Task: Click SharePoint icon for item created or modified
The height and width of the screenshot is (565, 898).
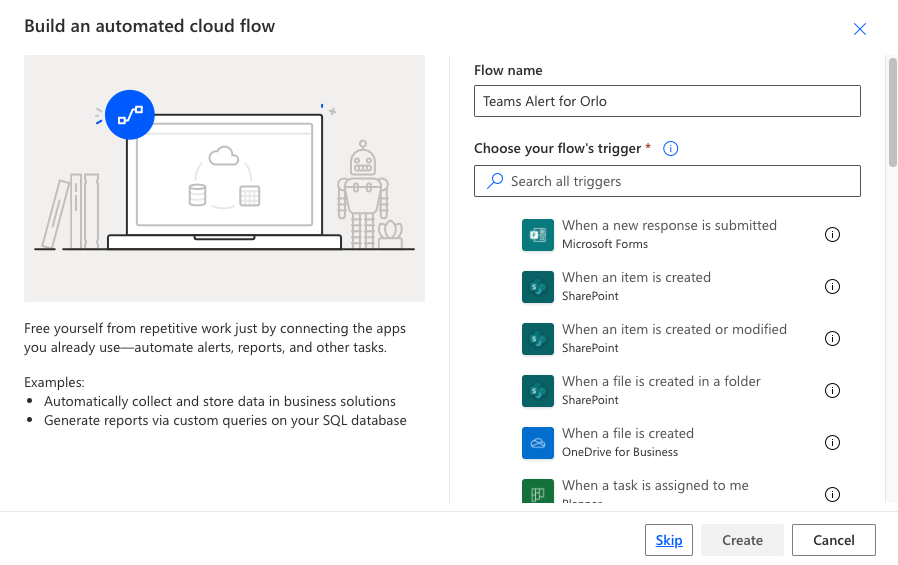Action: [538, 339]
